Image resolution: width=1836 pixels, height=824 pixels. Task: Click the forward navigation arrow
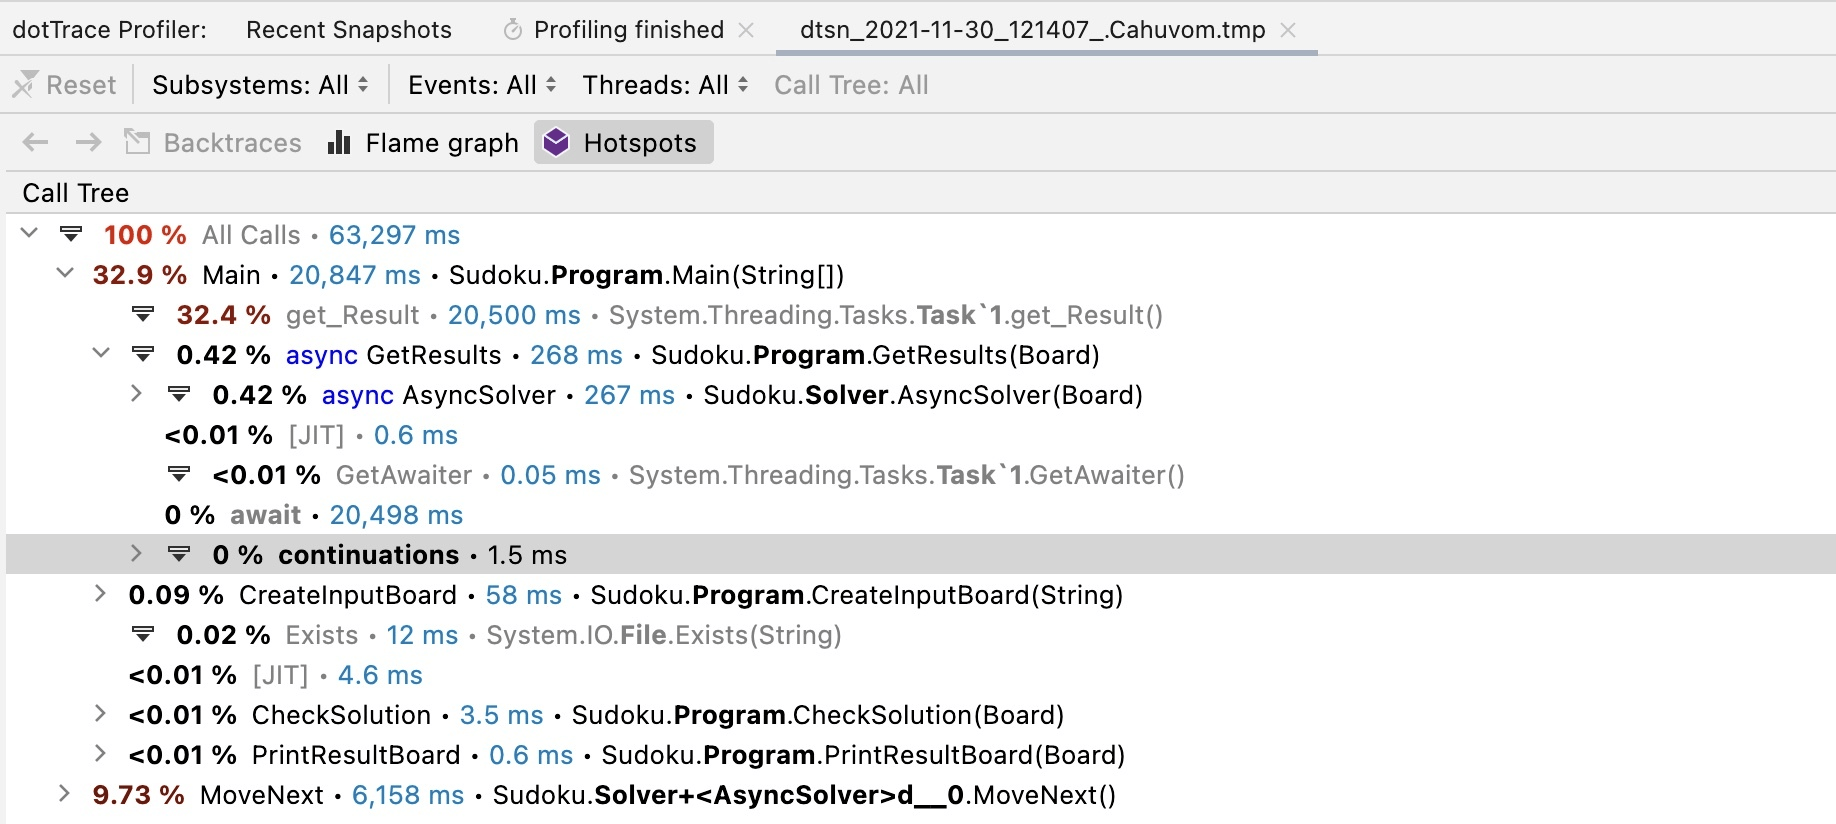pos(89,143)
